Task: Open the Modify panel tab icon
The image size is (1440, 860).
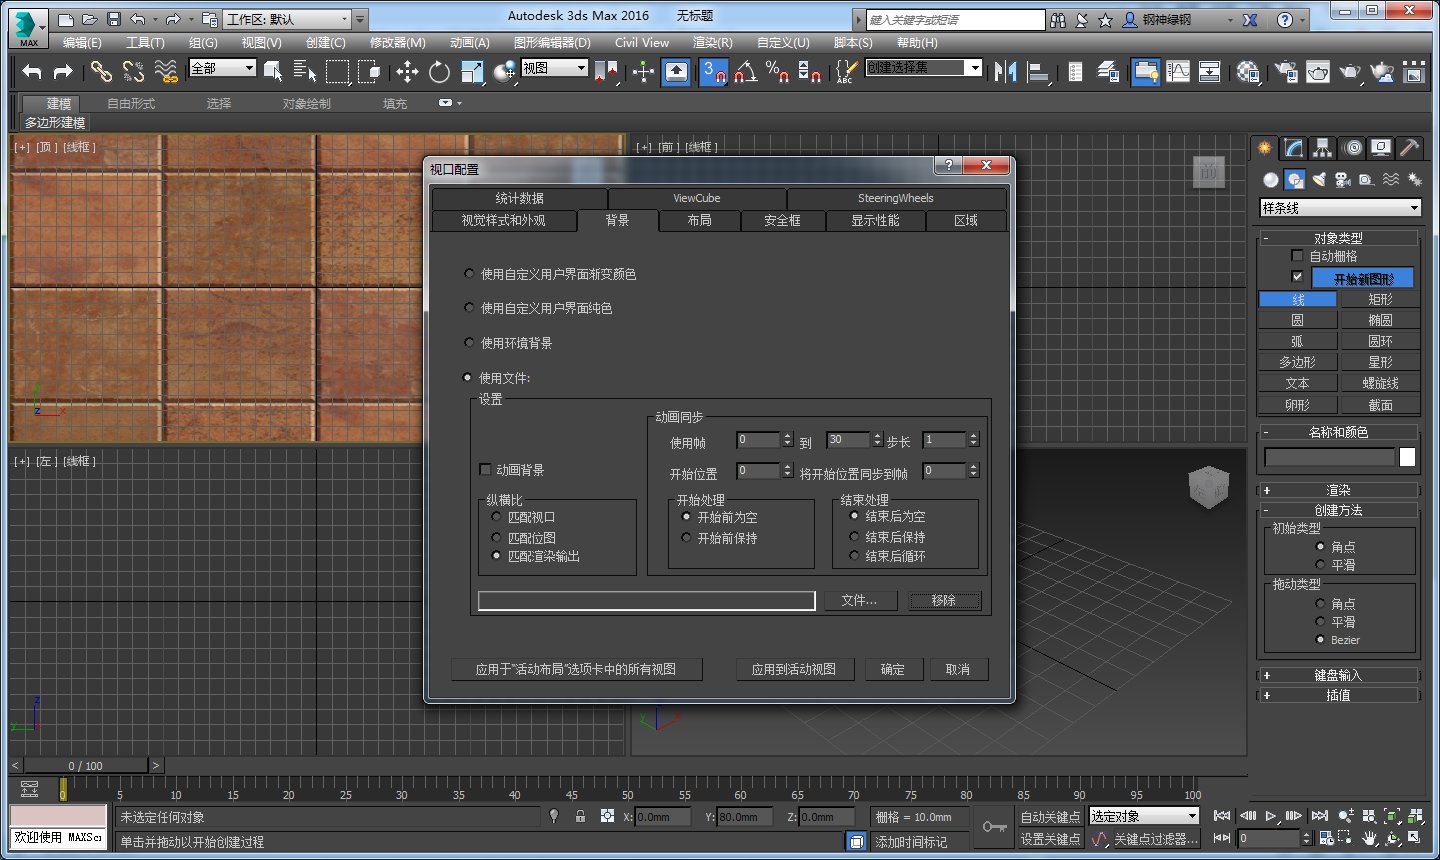Action: pyautogui.click(x=1294, y=148)
